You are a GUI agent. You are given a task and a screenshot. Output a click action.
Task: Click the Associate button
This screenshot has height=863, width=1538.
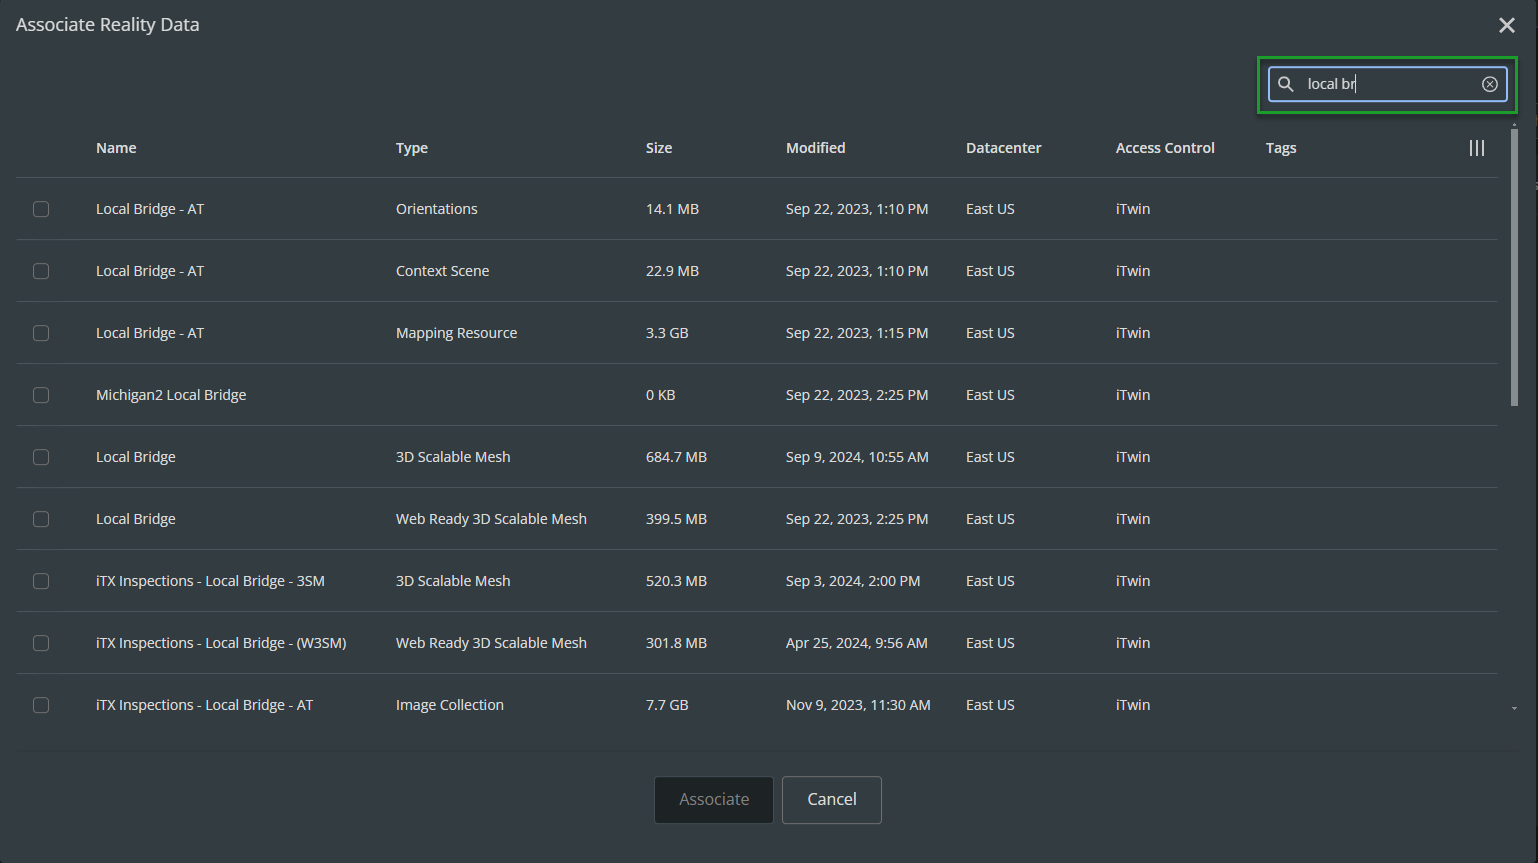click(x=713, y=800)
